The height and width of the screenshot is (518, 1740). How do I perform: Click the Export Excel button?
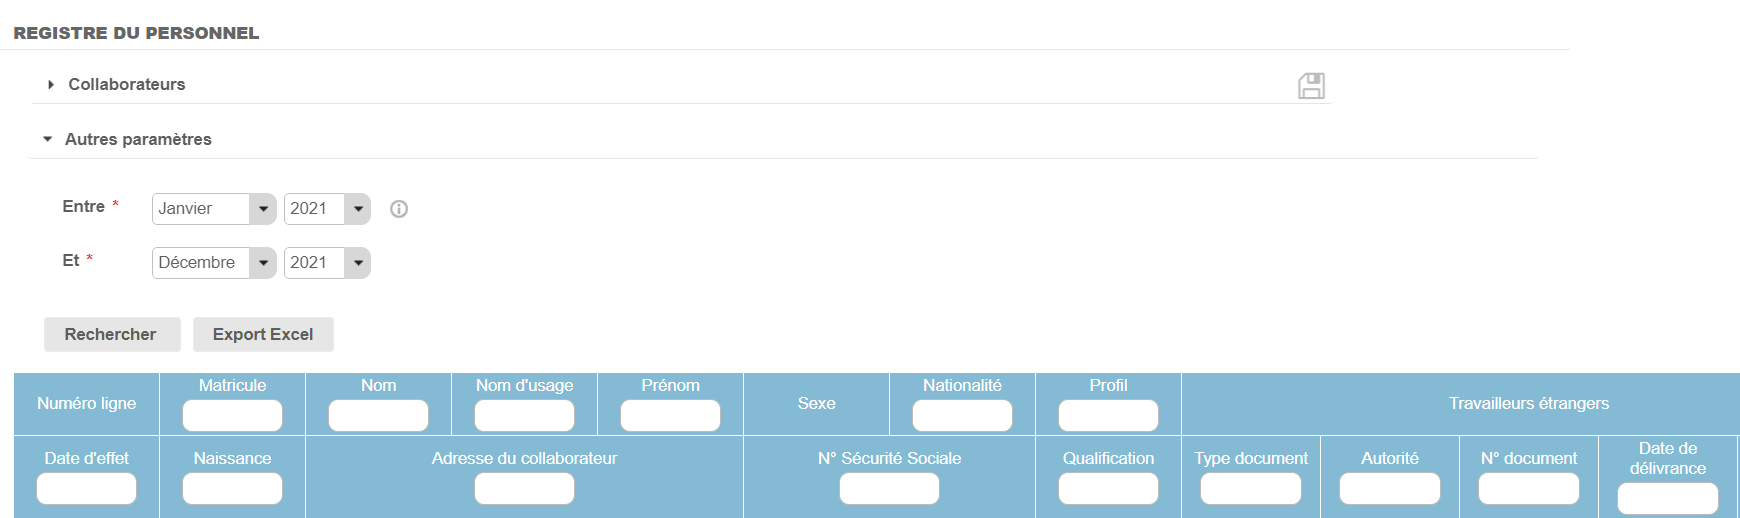[263, 334]
